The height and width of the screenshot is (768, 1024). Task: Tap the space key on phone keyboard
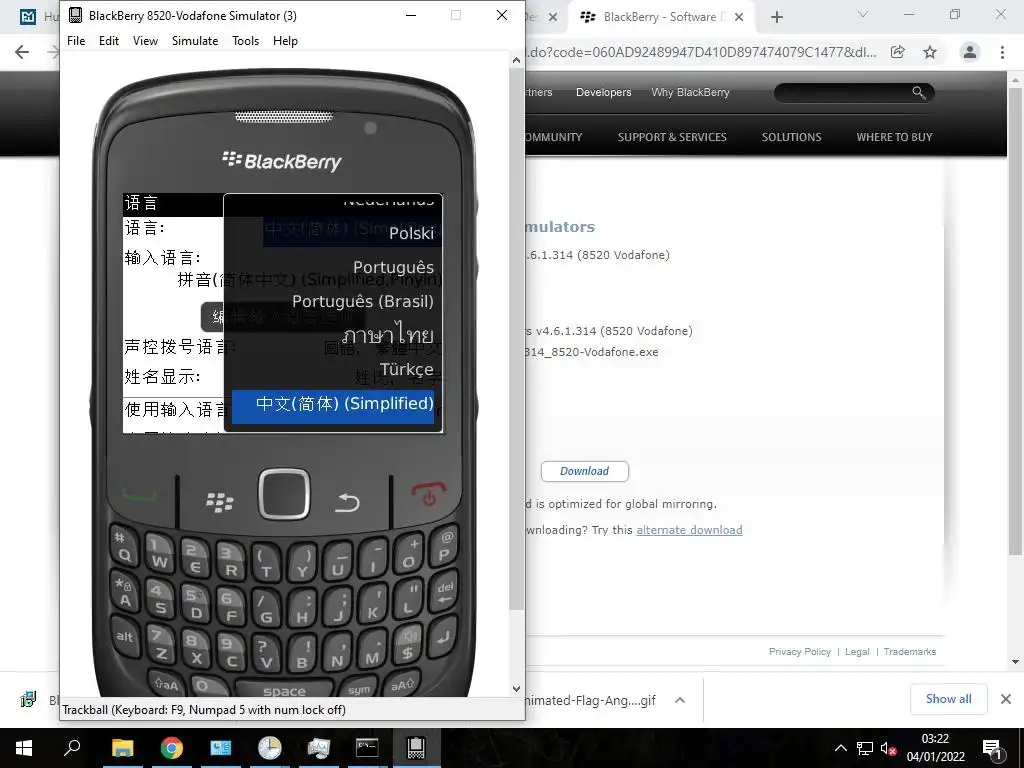point(284,690)
